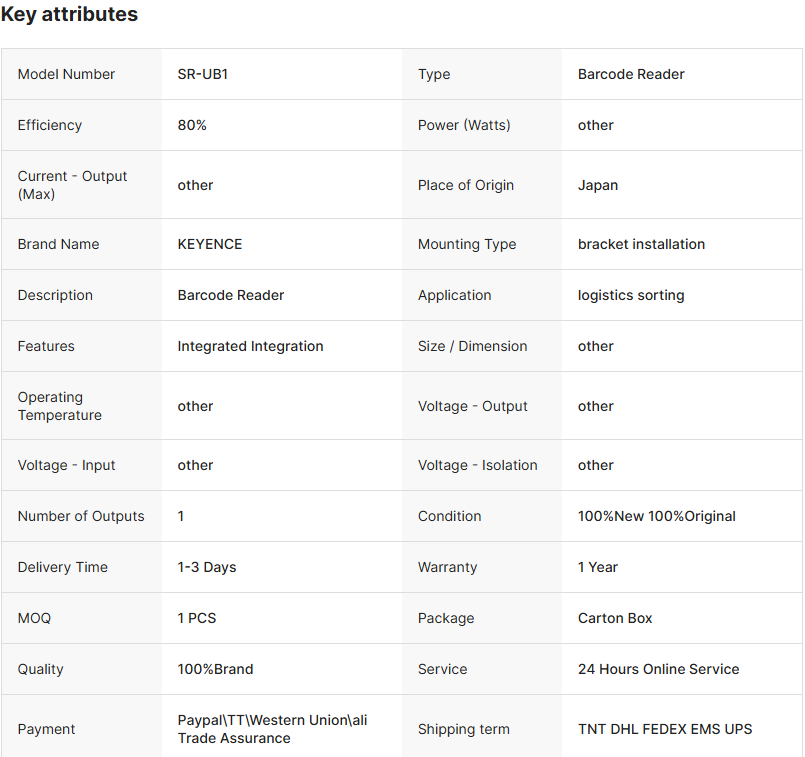The height and width of the screenshot is (757, 805).
Task: Click the Voltage - Isolation label
Action: [x=477, y=465]
